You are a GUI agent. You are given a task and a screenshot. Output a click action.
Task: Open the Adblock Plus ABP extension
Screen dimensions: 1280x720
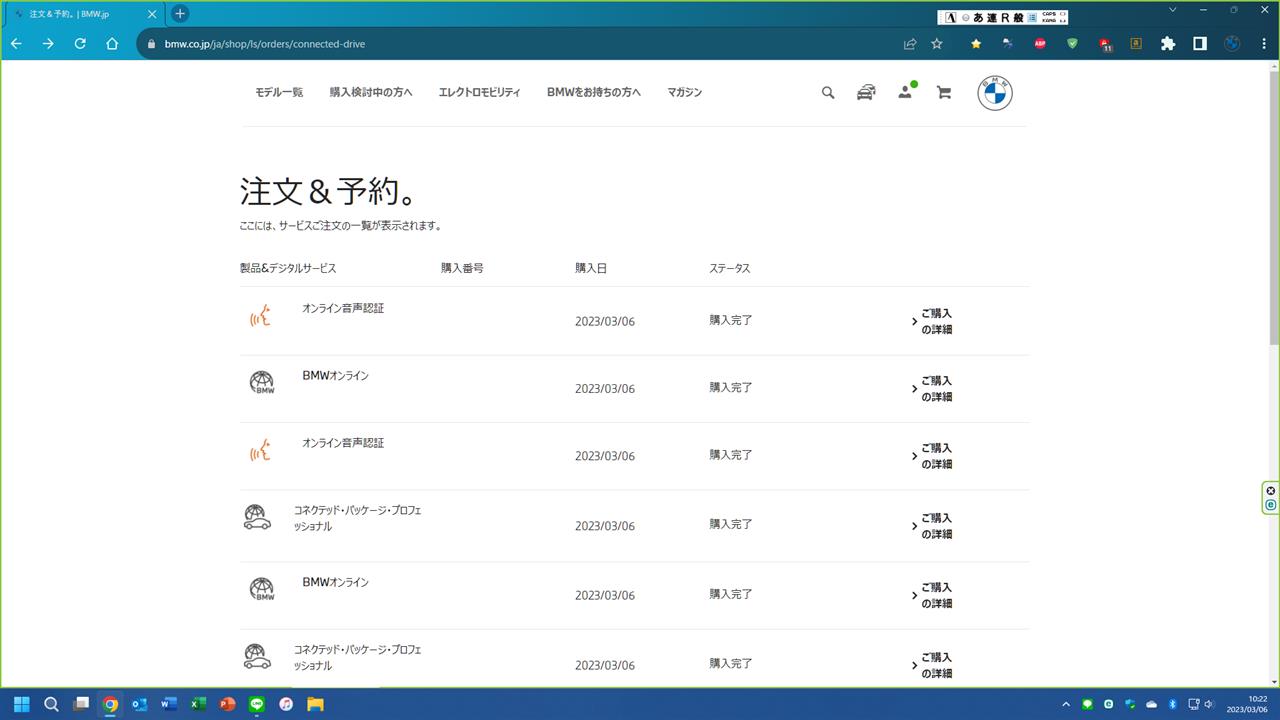[x=1040, y=44]
